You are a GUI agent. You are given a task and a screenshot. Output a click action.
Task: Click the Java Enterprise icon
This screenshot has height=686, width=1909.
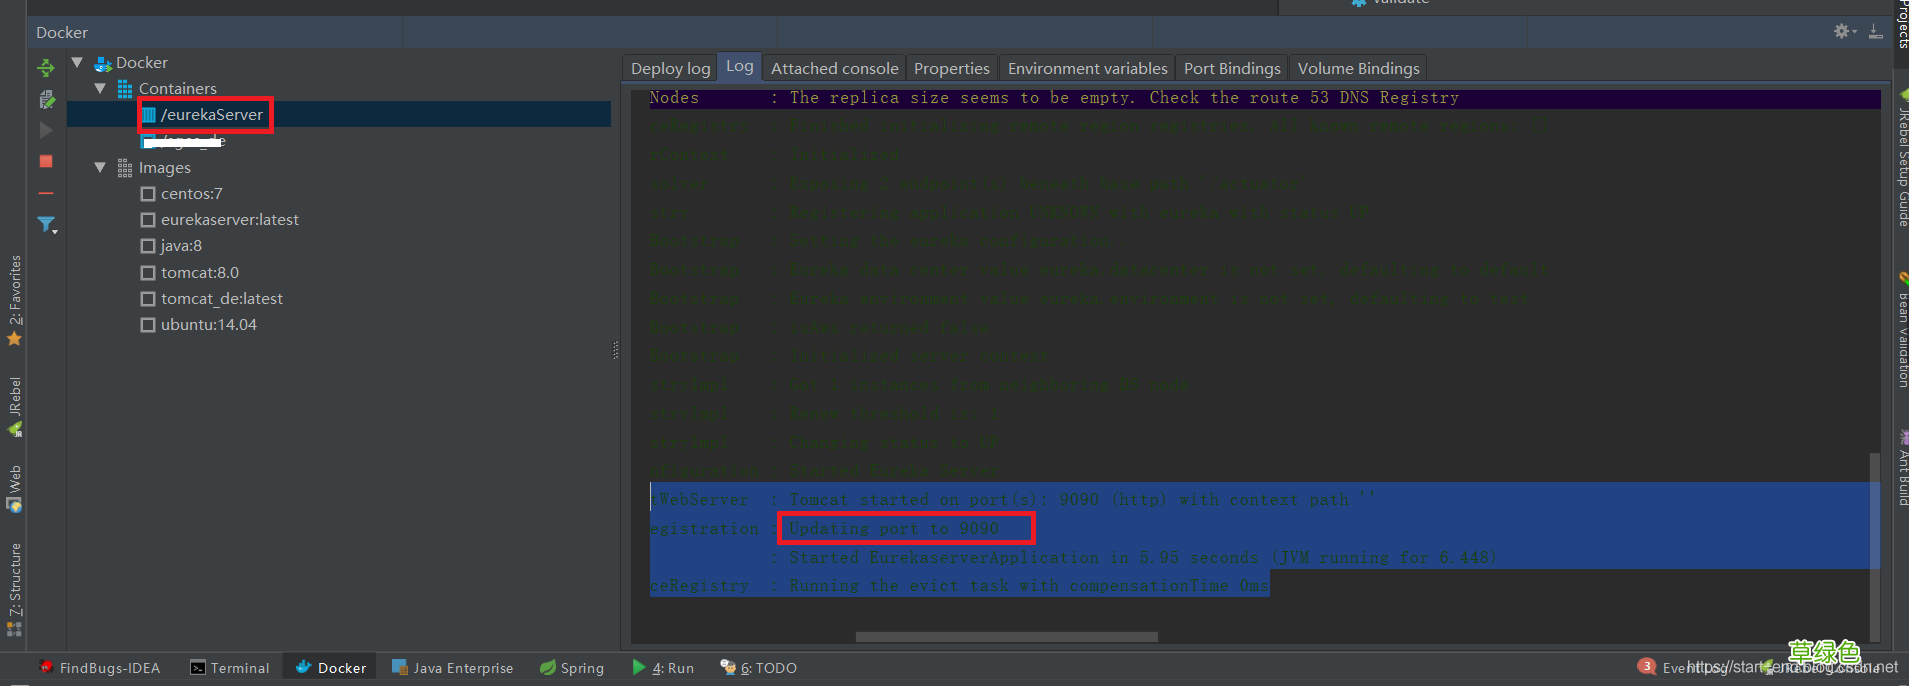[x=400, y=667]
